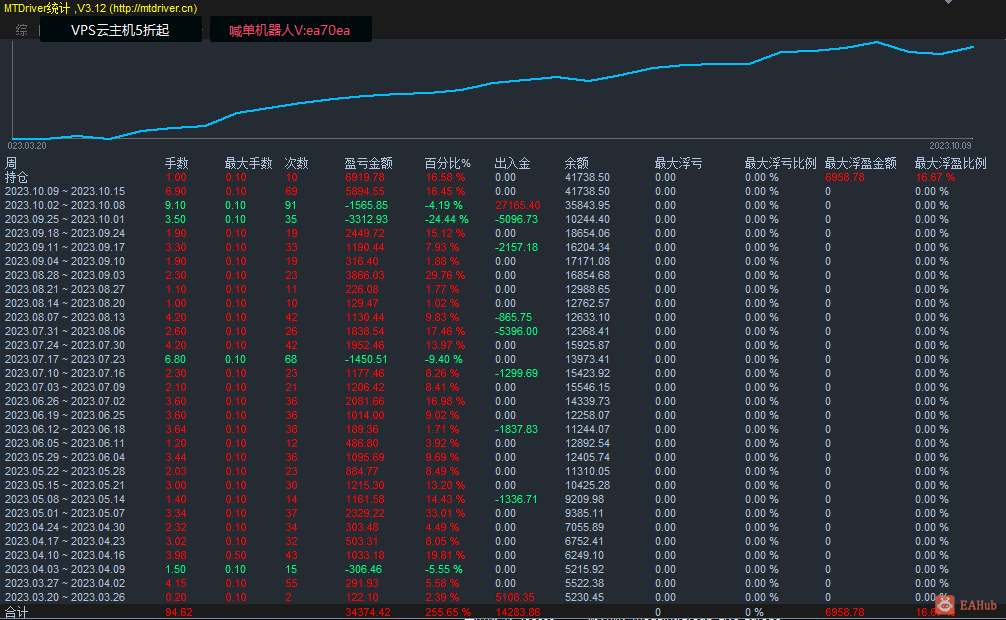Click the 次数 column header
The image size is (1006, 620).
click(296, 163)
